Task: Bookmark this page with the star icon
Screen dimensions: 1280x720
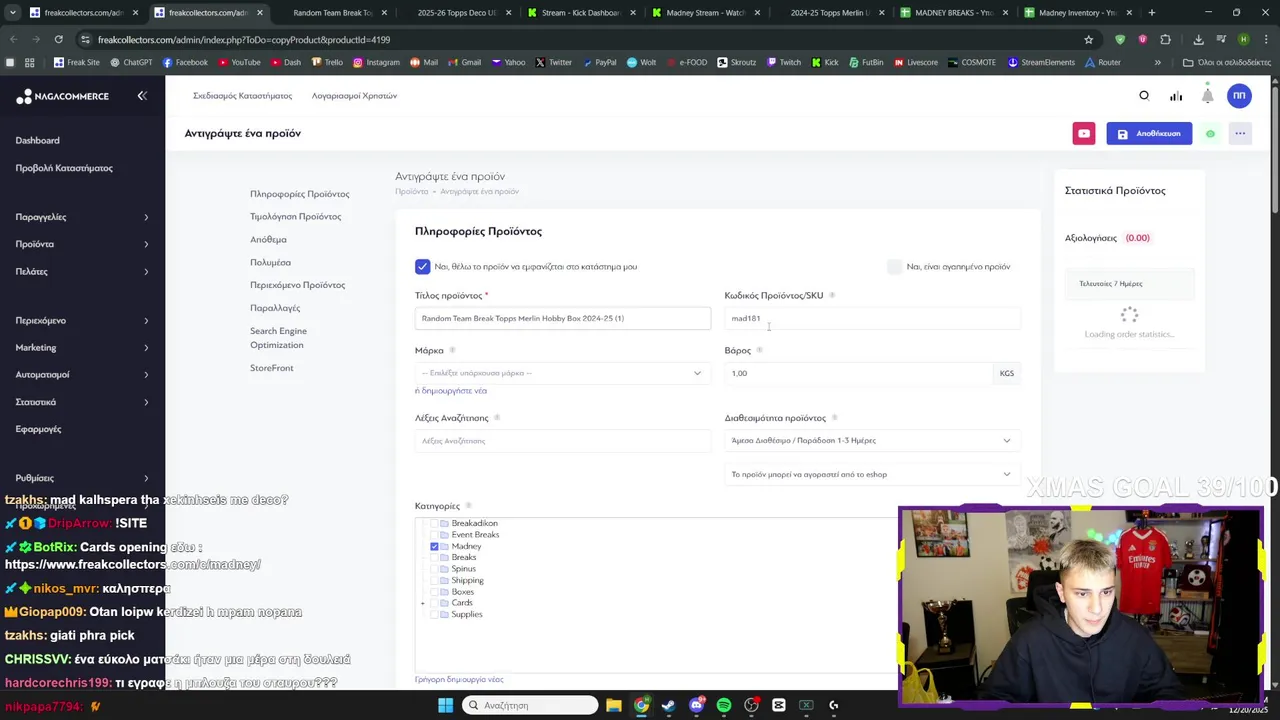Action: 1088,39
